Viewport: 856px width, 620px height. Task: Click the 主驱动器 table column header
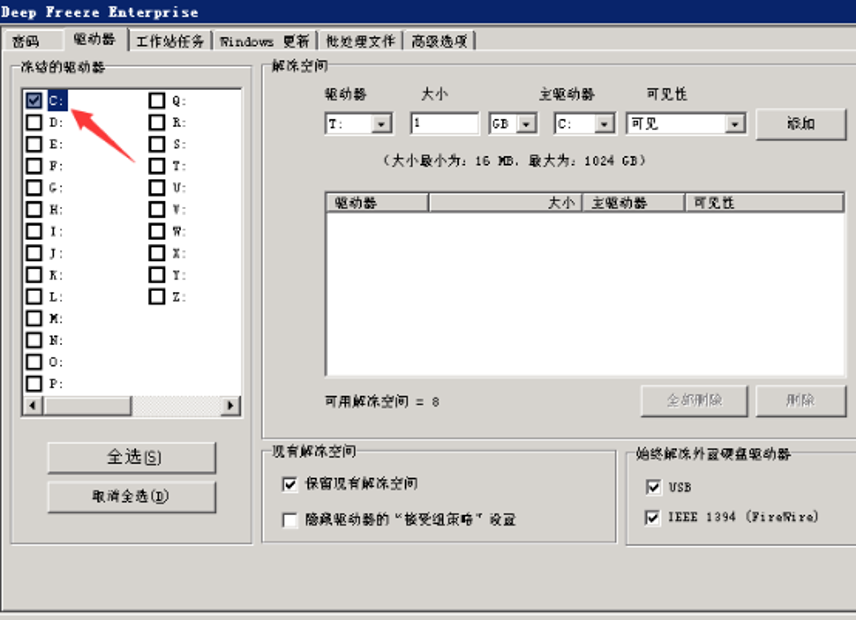(x=633, y=202)
